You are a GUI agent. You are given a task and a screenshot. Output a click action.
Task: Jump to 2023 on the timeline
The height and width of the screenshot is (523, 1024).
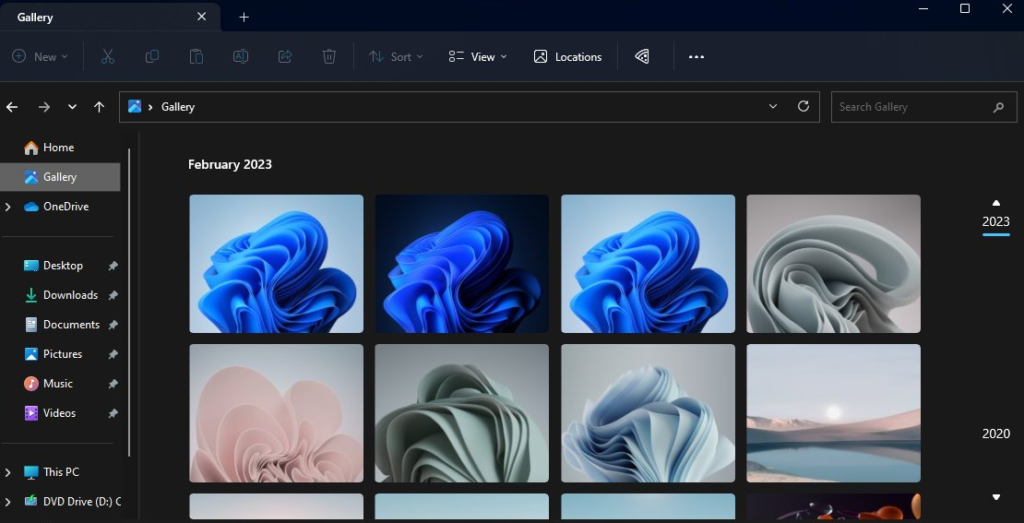pos(996,222)
